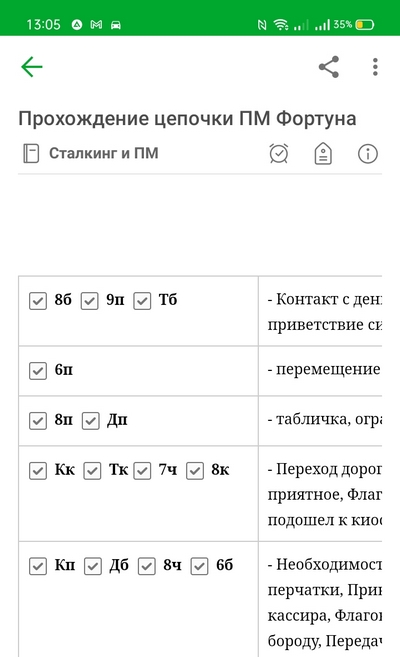Viewport: 400px width, 657px height.
Task: Edit the note title Прохождение цепочки ПМ Фортуна
Action: point(187,119)
